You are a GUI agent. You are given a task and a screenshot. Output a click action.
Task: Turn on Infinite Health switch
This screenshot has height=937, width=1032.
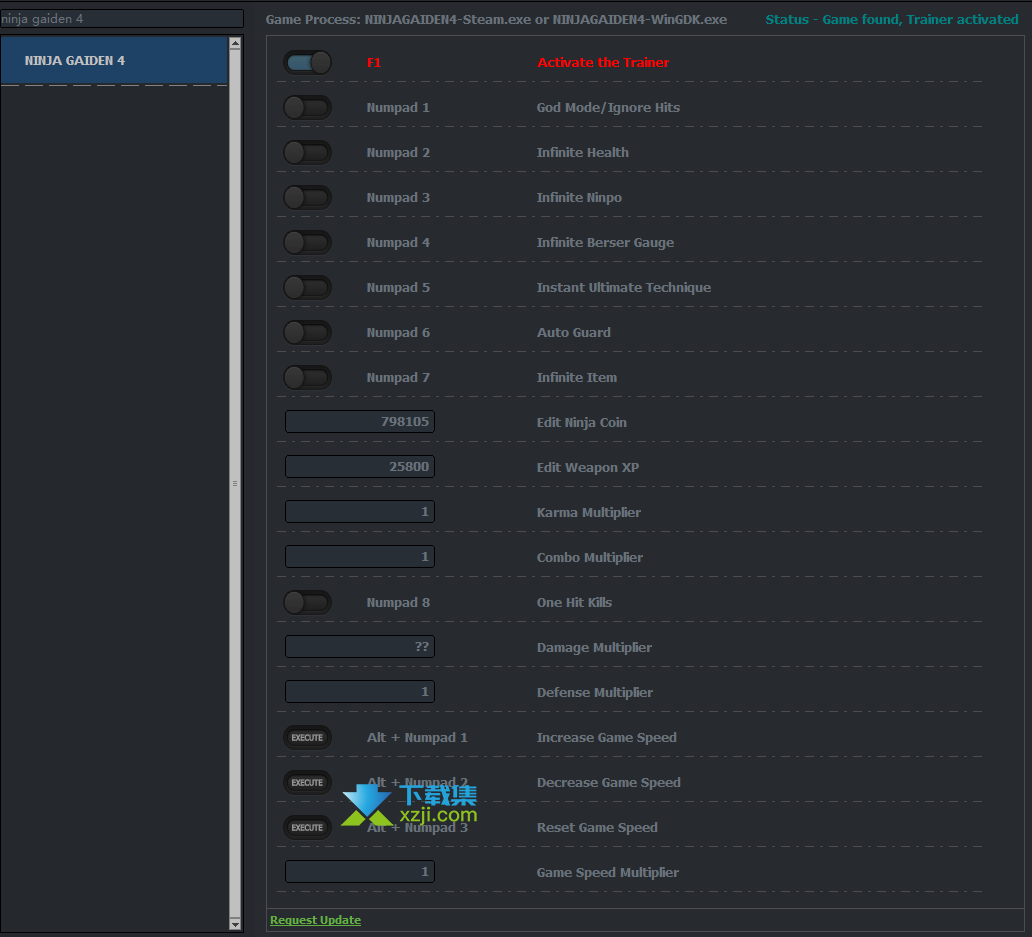coord(307,153)
